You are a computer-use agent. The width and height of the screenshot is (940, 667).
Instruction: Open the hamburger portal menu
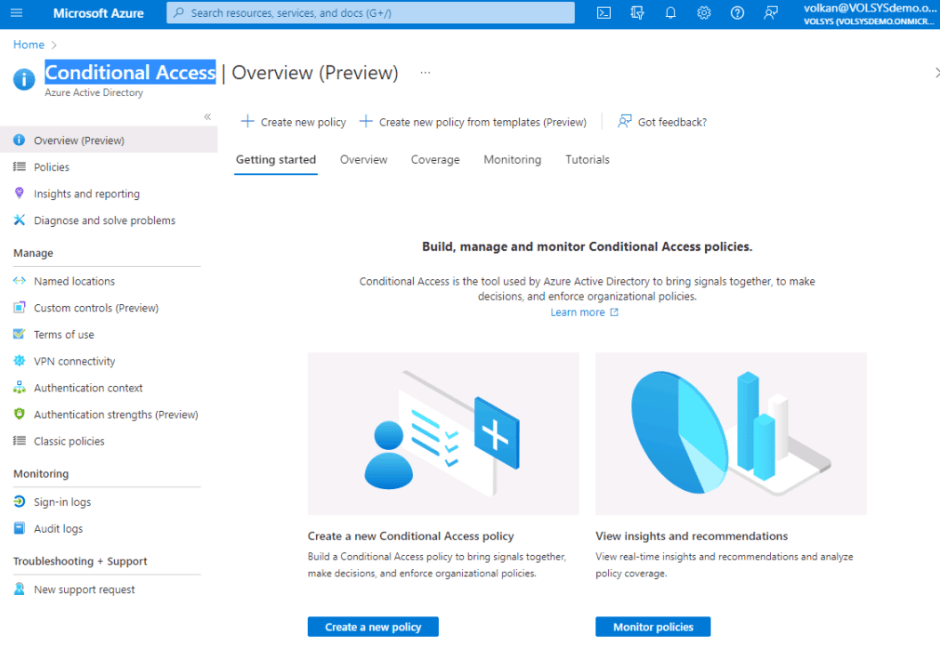coord(16,13)
